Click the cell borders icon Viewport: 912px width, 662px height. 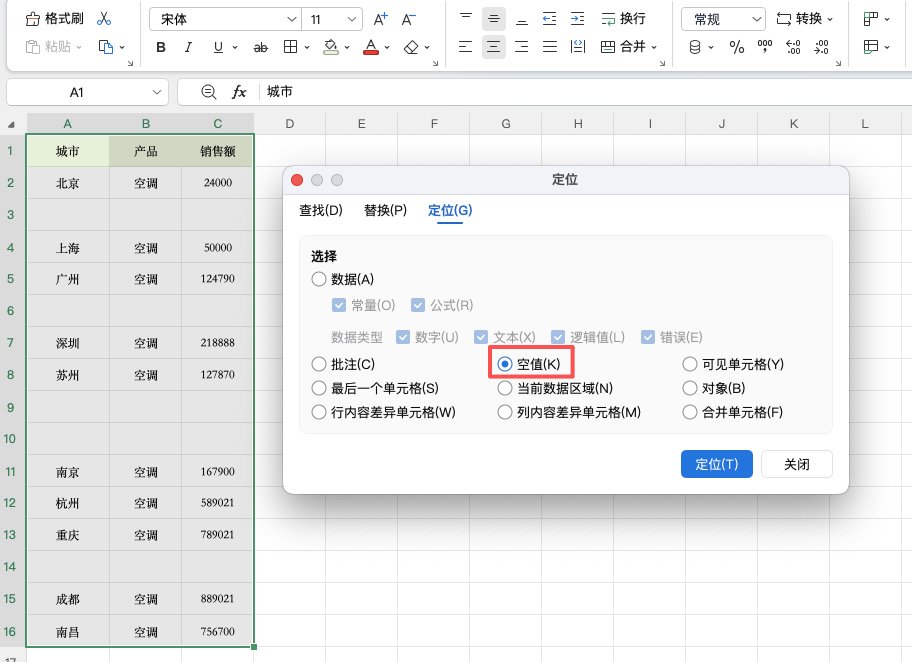click(290, 47)
